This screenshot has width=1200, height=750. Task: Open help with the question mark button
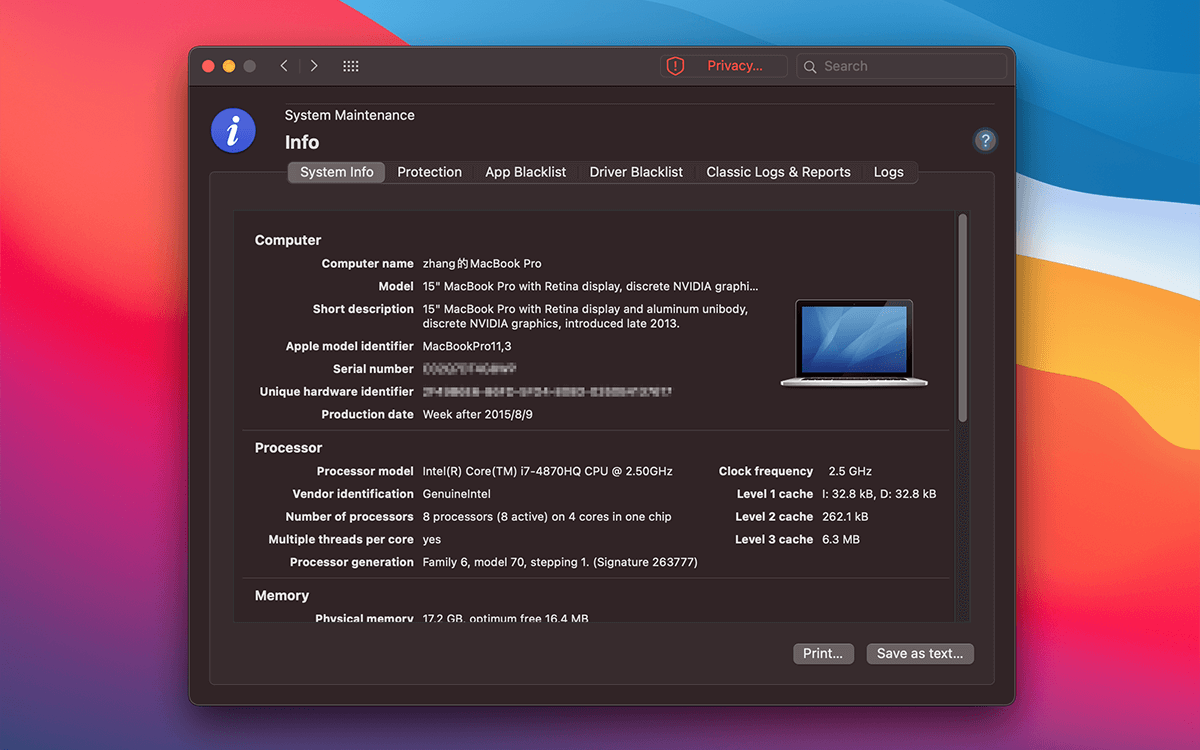pyautogui.click(x=985, y=141)
